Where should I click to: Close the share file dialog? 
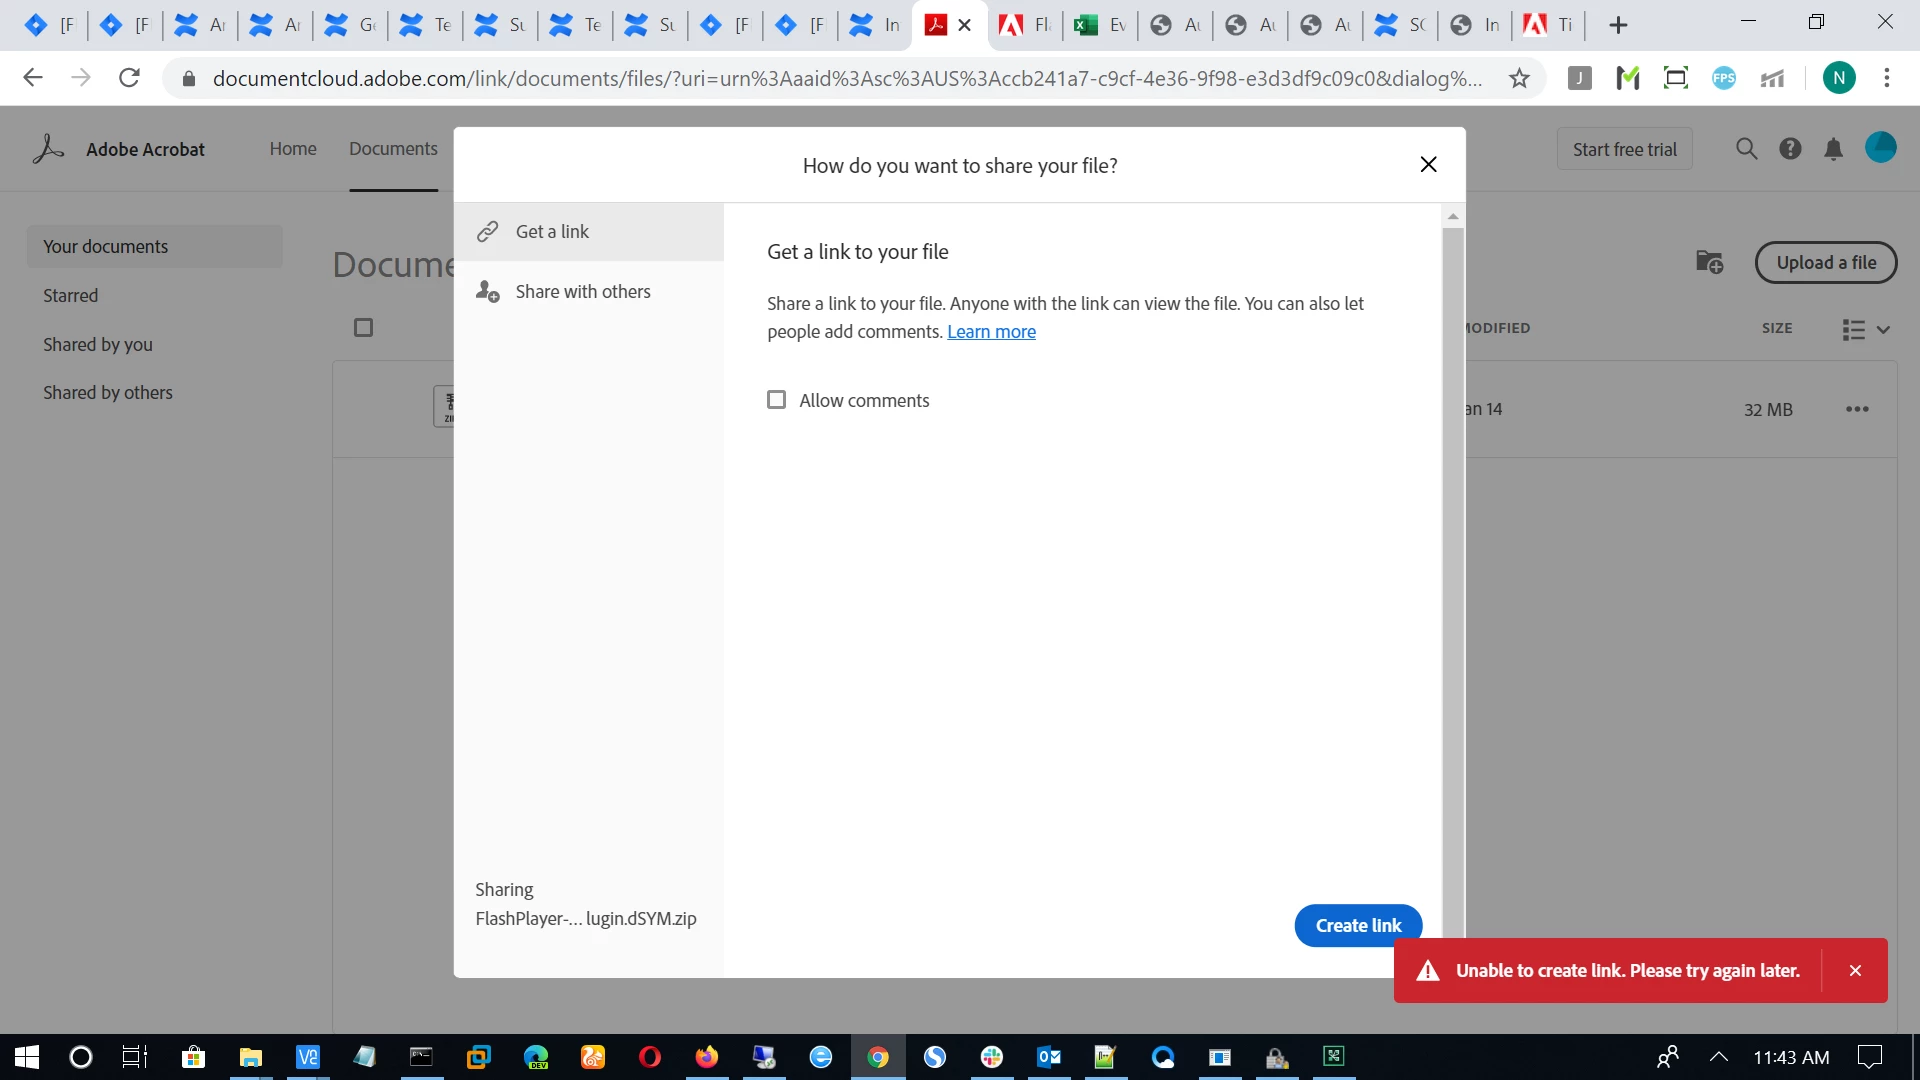point(1428,165)
